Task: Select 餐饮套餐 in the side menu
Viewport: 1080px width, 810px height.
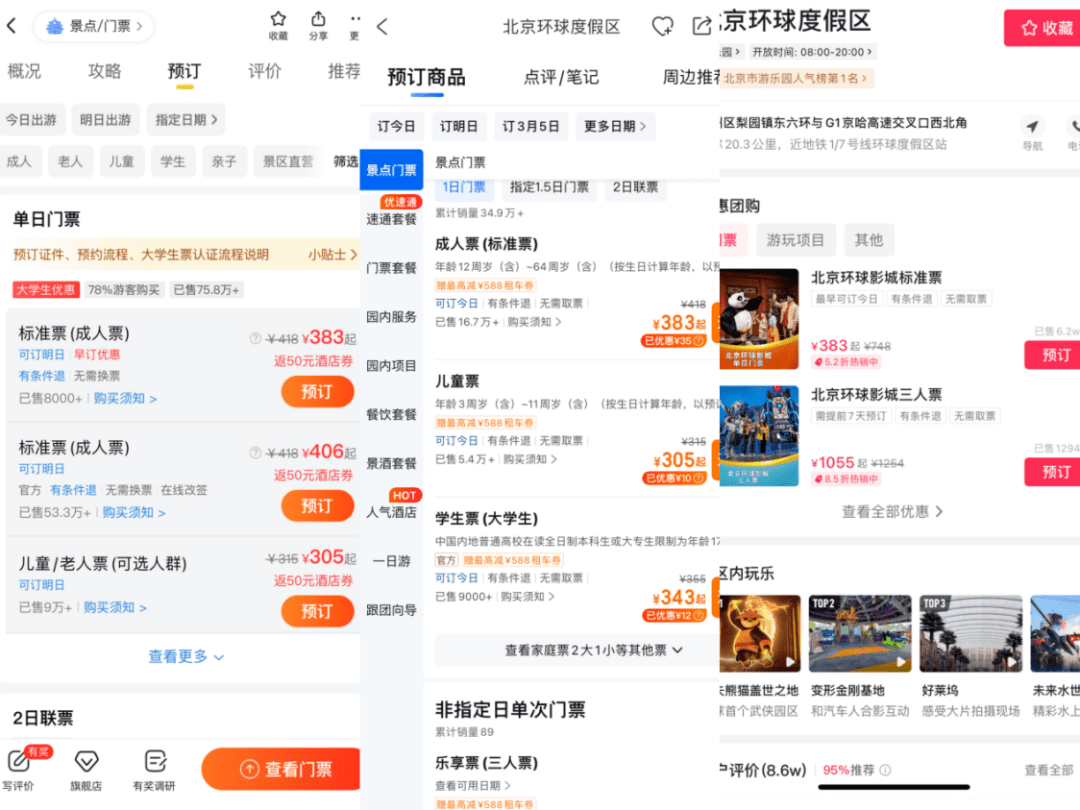Action: point(391,415)
